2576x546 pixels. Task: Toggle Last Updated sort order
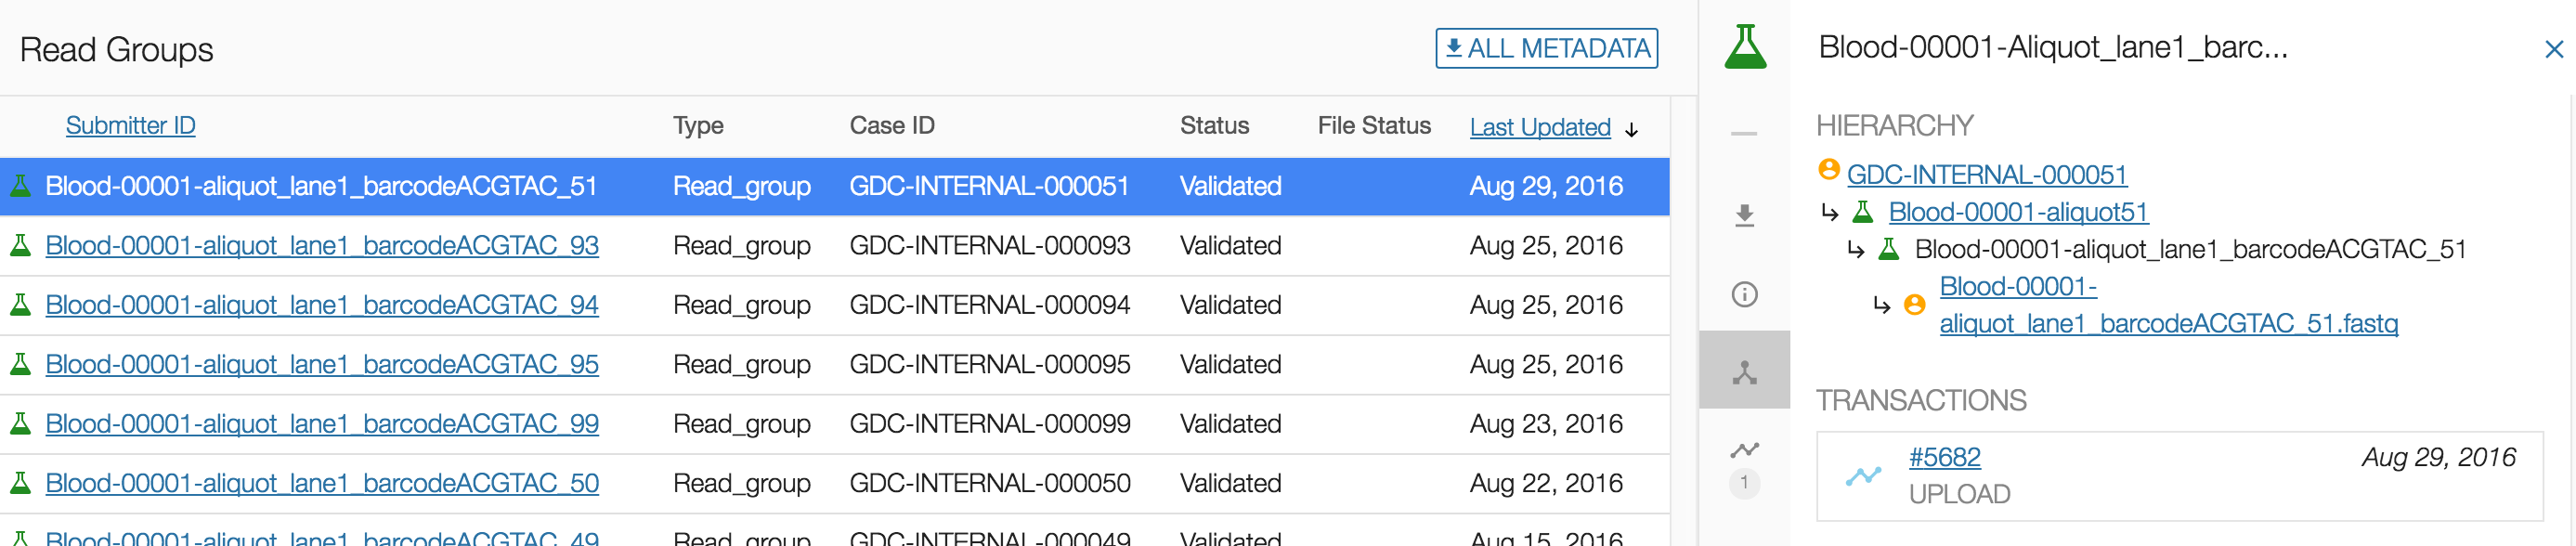(1539, 127)
